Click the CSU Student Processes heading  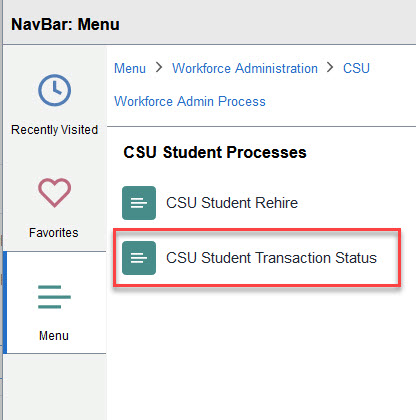[215, 152]
